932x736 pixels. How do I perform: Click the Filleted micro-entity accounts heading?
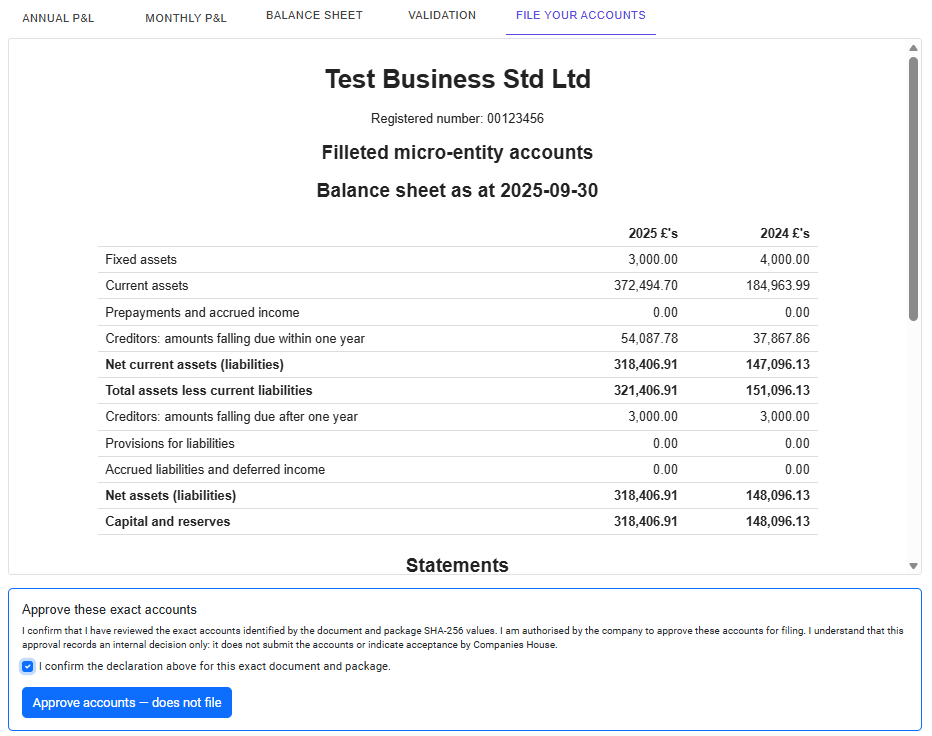point(457,152)
